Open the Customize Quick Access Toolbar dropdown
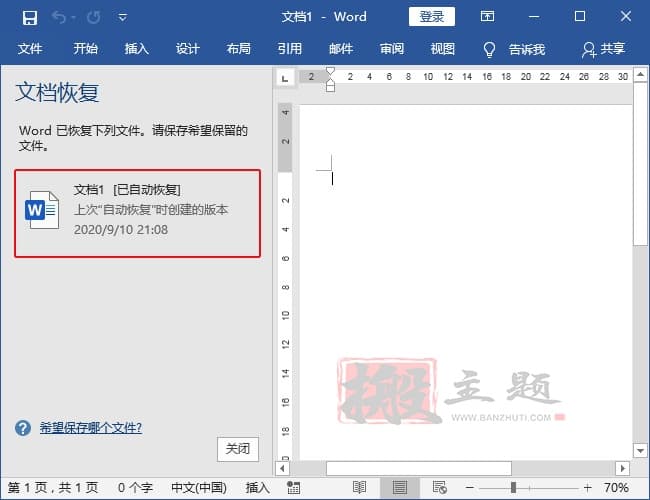The width and height of the screenshot is (650, 500). click(123, 17)
